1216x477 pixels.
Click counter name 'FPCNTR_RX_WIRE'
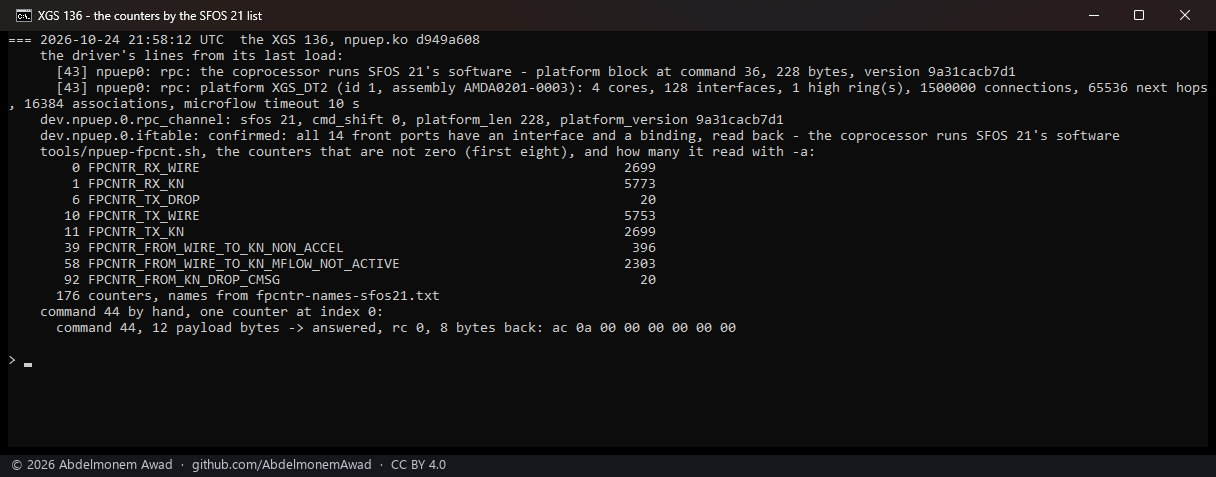144,168
